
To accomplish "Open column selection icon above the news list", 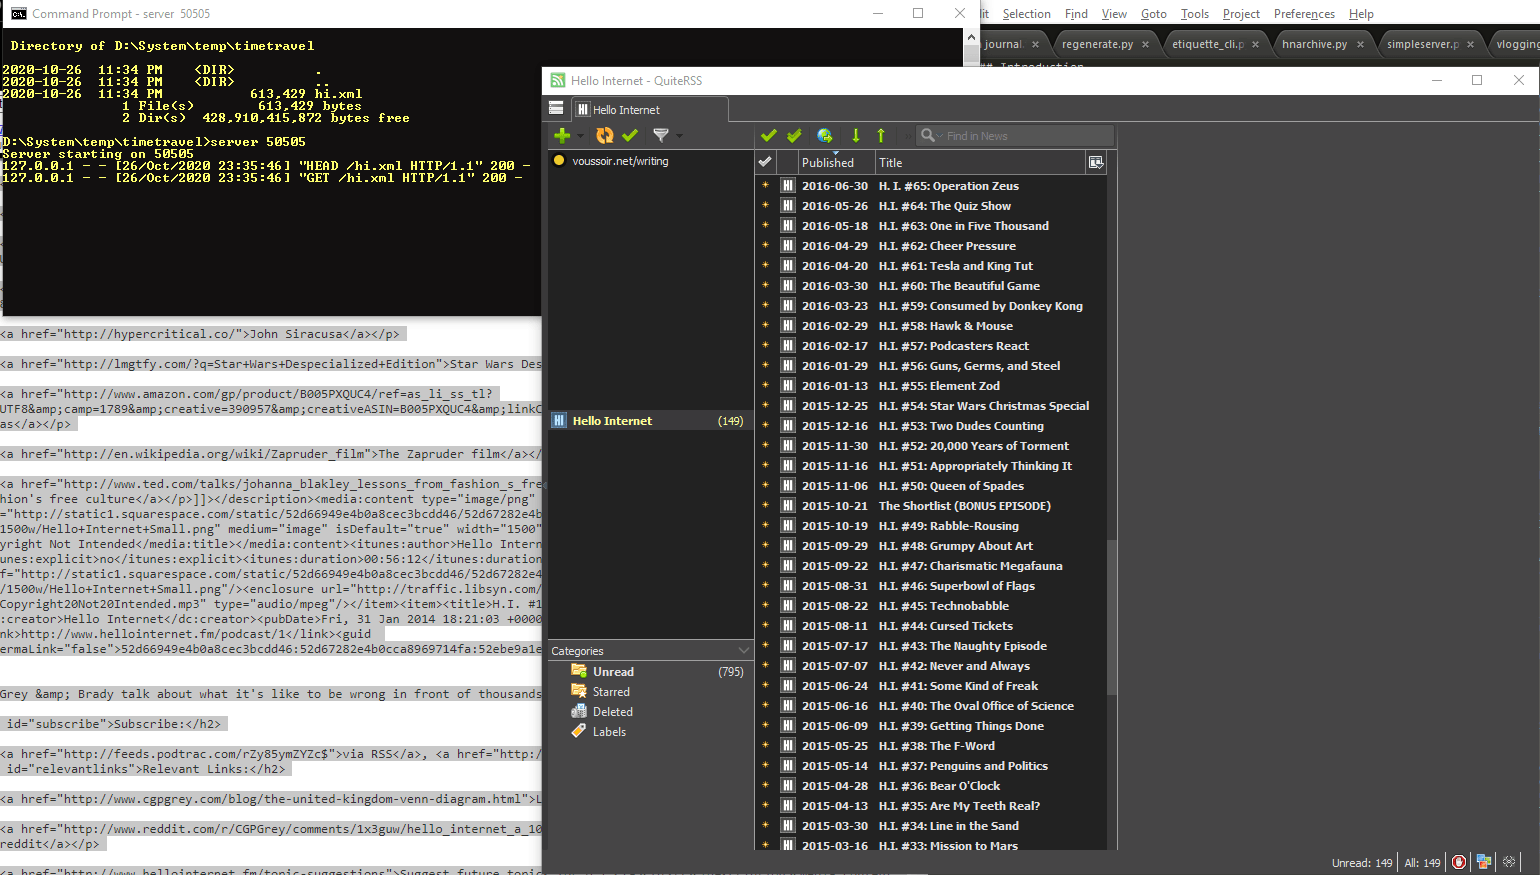I will 1096,164.
